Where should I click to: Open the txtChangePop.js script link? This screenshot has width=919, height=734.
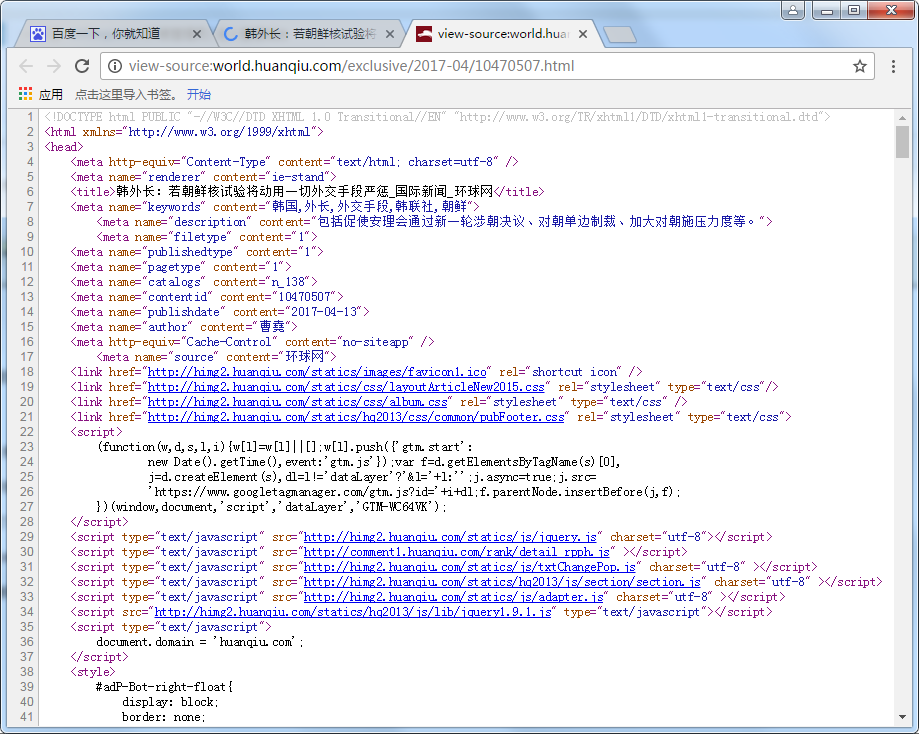click(469, 567)
